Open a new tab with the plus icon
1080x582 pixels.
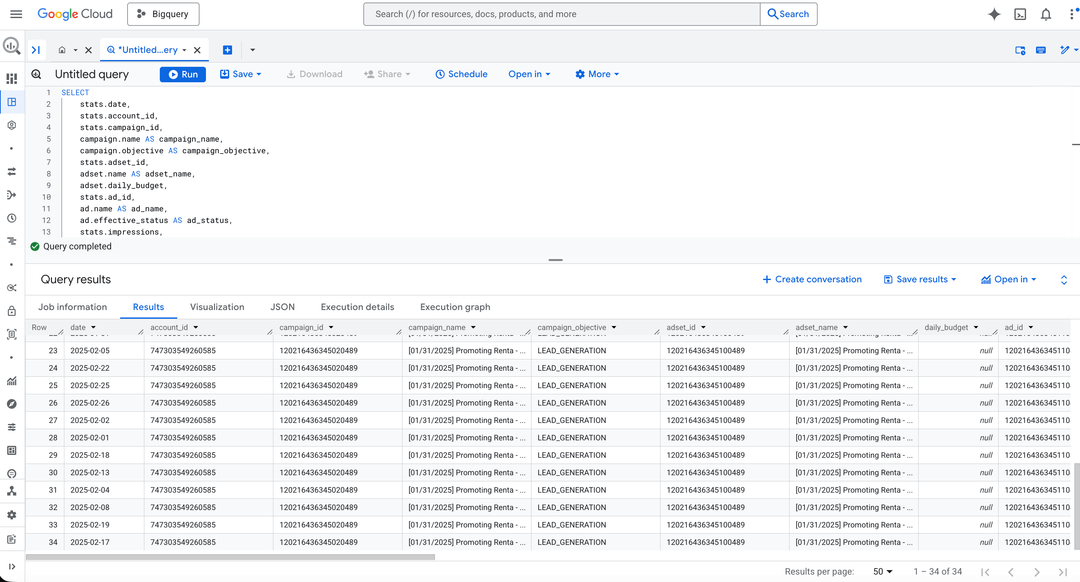(226, 49)
